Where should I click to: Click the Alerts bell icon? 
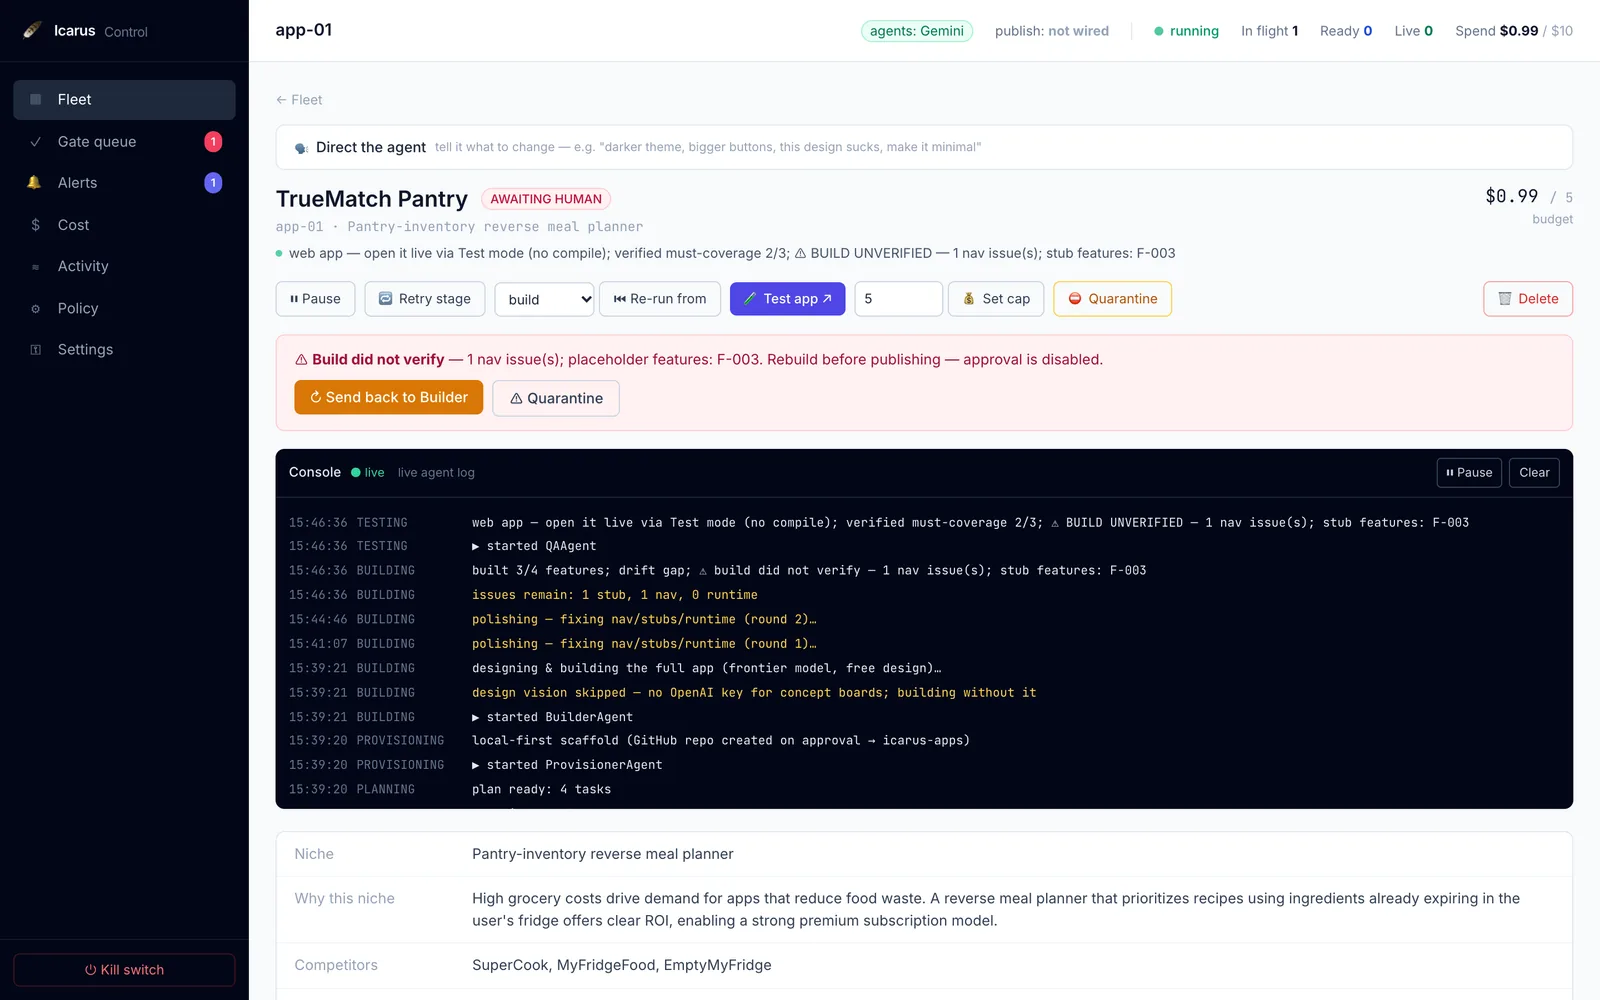coord(34,183)
